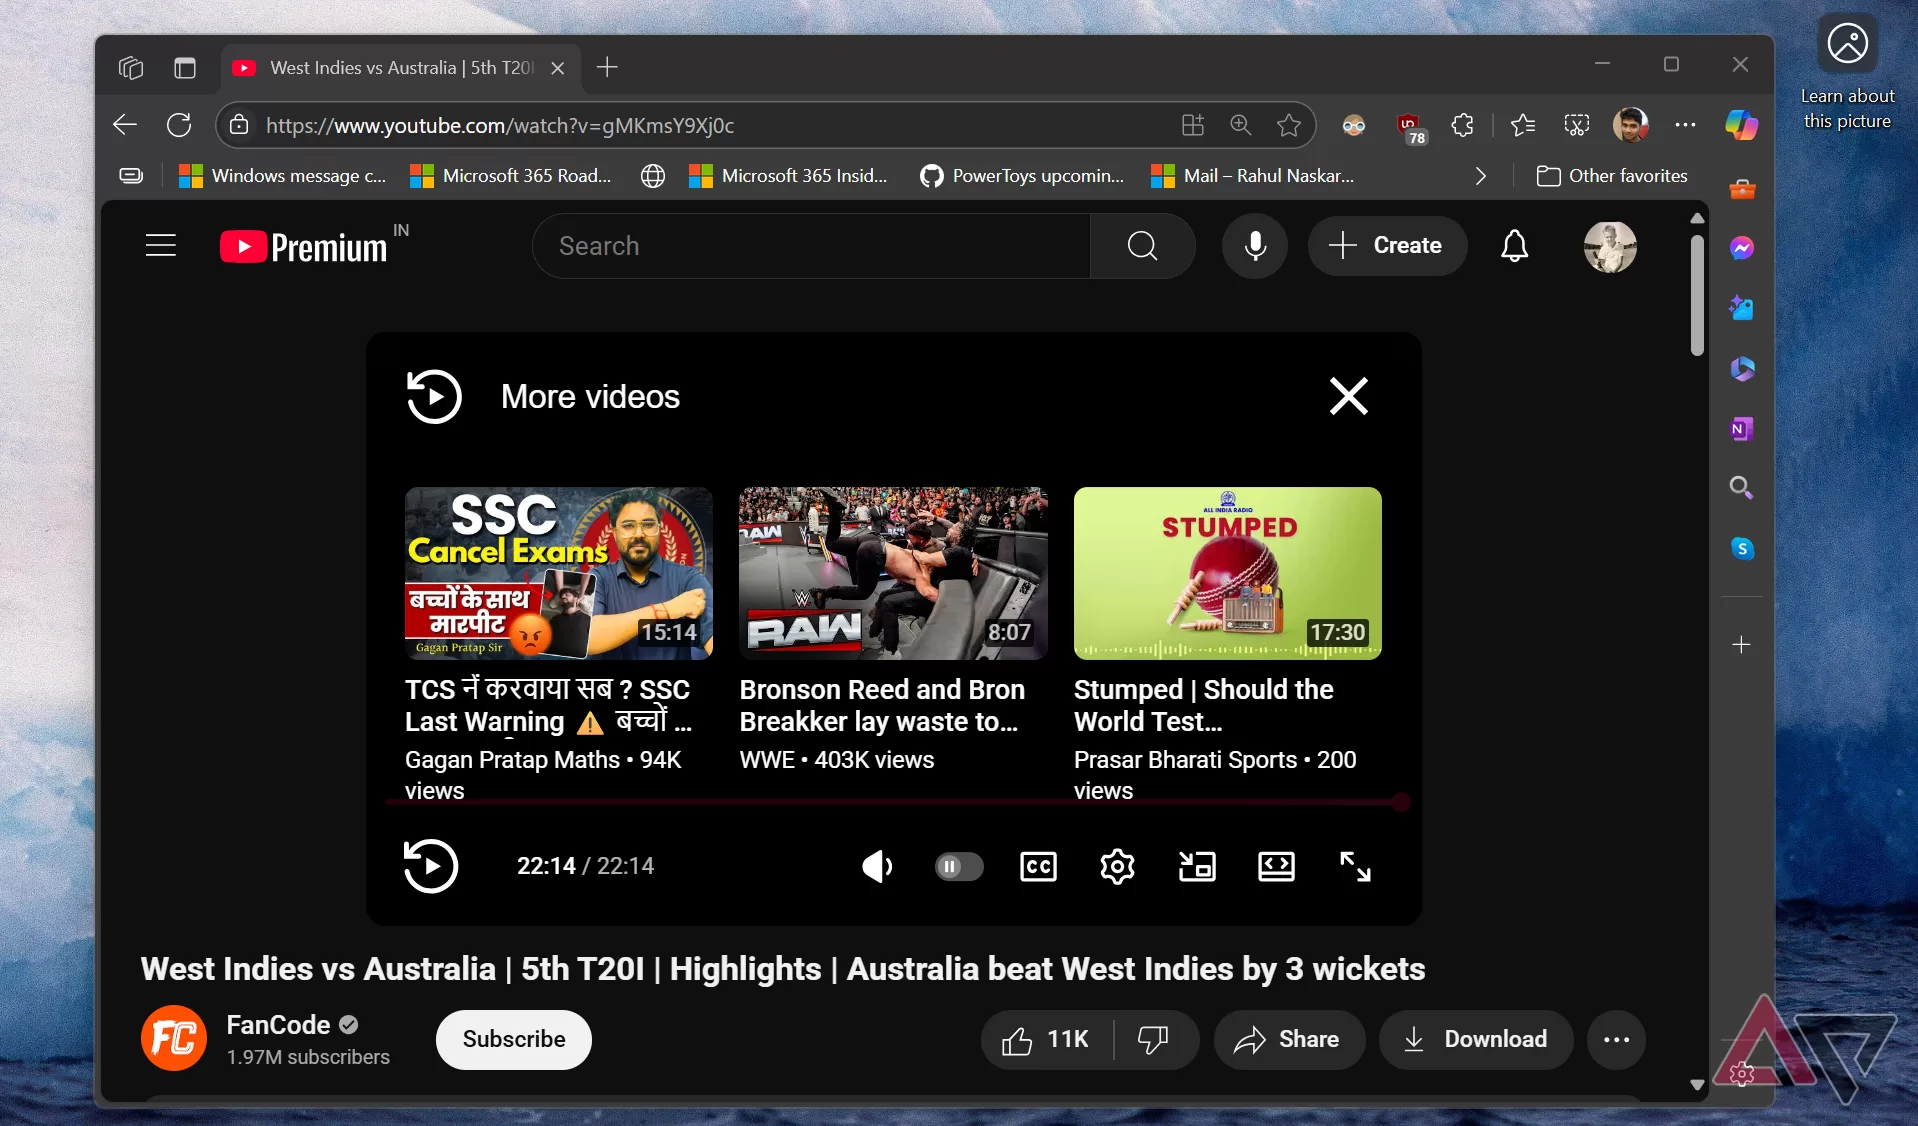Toggle closed captions with the CC button

1037,866
